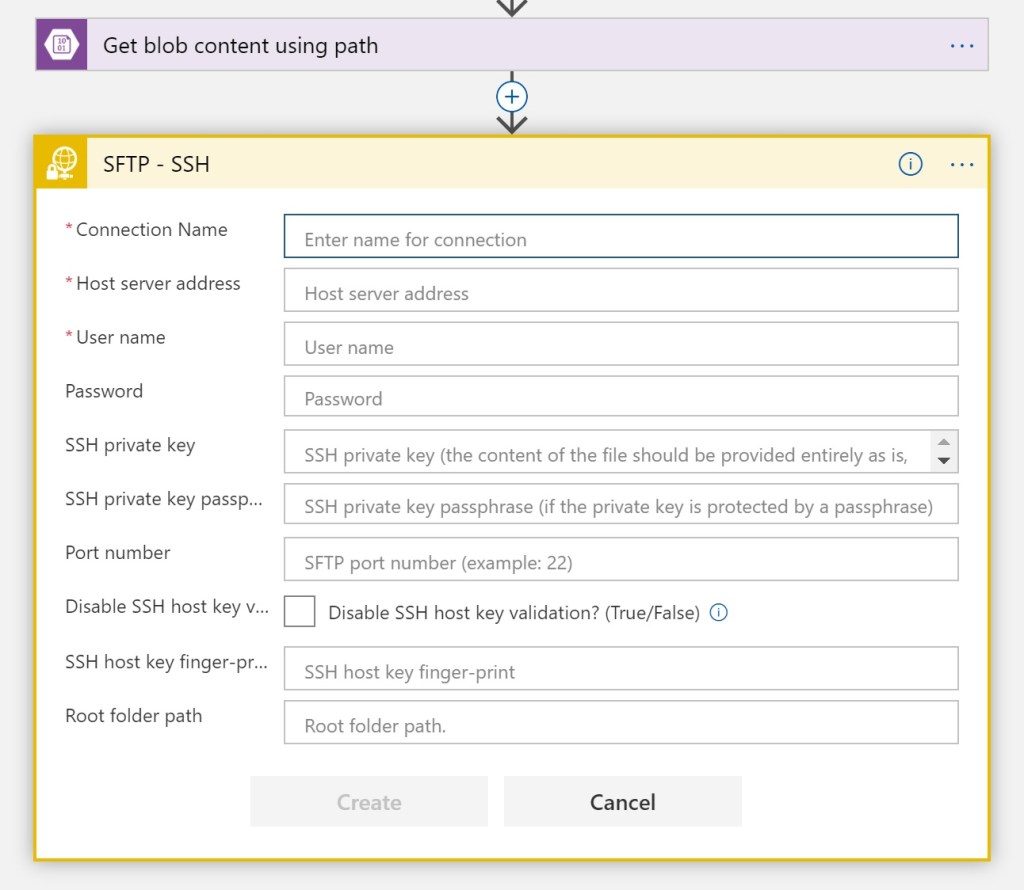Click the Azure Blob storage icon
This screenshot has width=1024, height=890.
pos(62,46)
